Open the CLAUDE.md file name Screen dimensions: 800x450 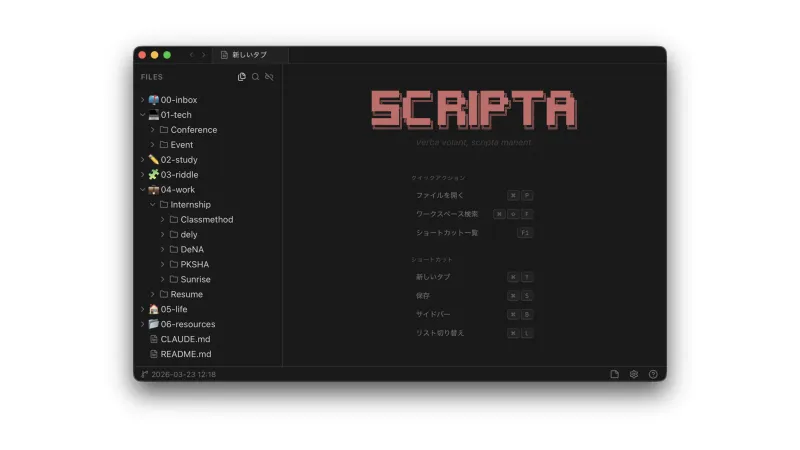[185, 339]
